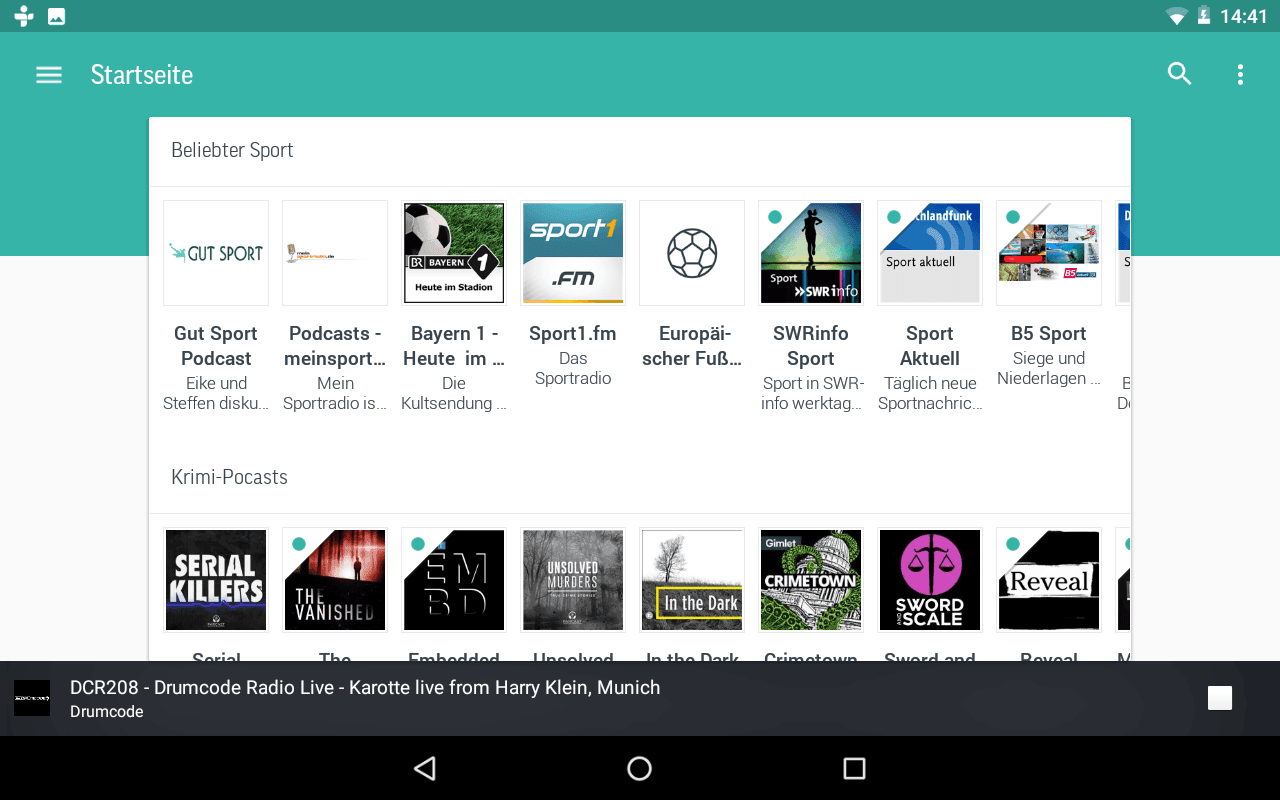This screenshot has height=800, width=1280.
Task: Select the 'Gut Sport Podcast' title
Action: point(216,346)
